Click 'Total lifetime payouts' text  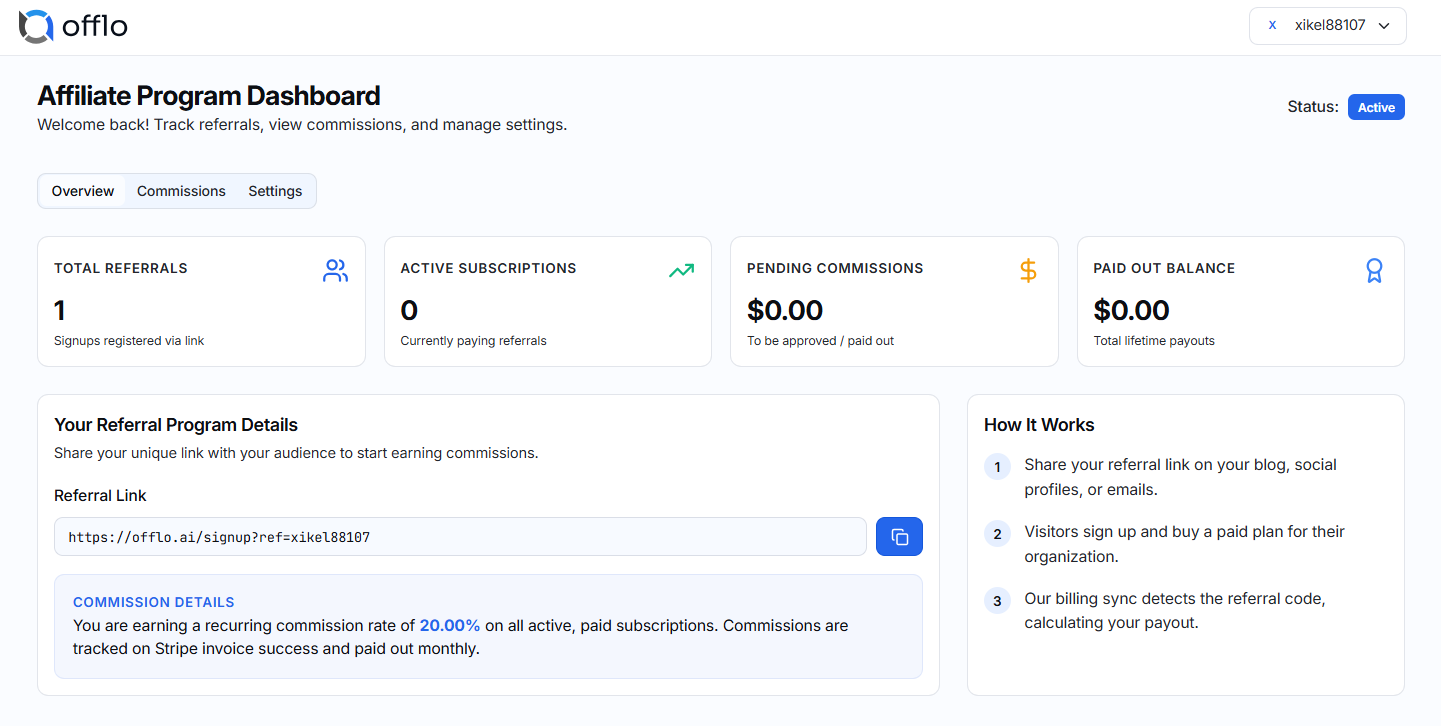[x=1154, y=341]
